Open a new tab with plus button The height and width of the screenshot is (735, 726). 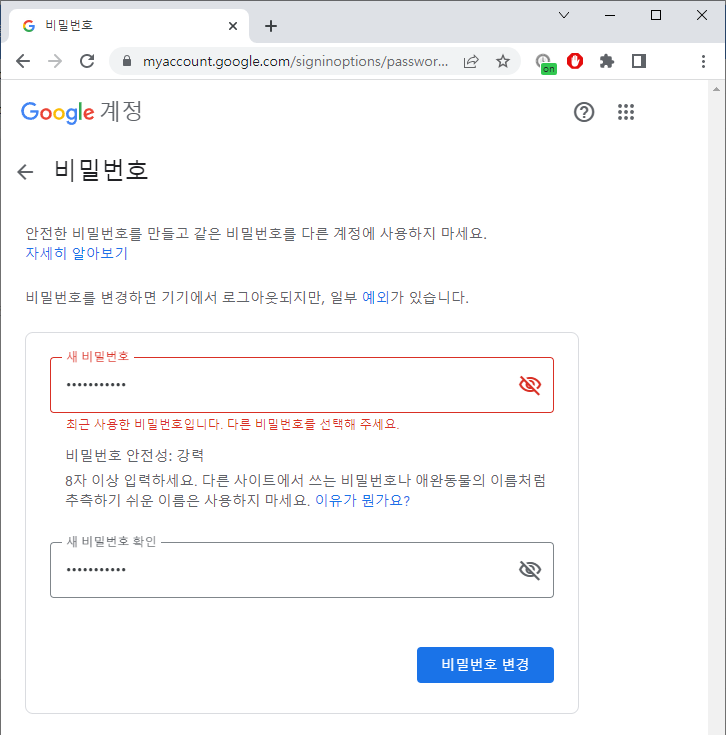coord(271,26)
